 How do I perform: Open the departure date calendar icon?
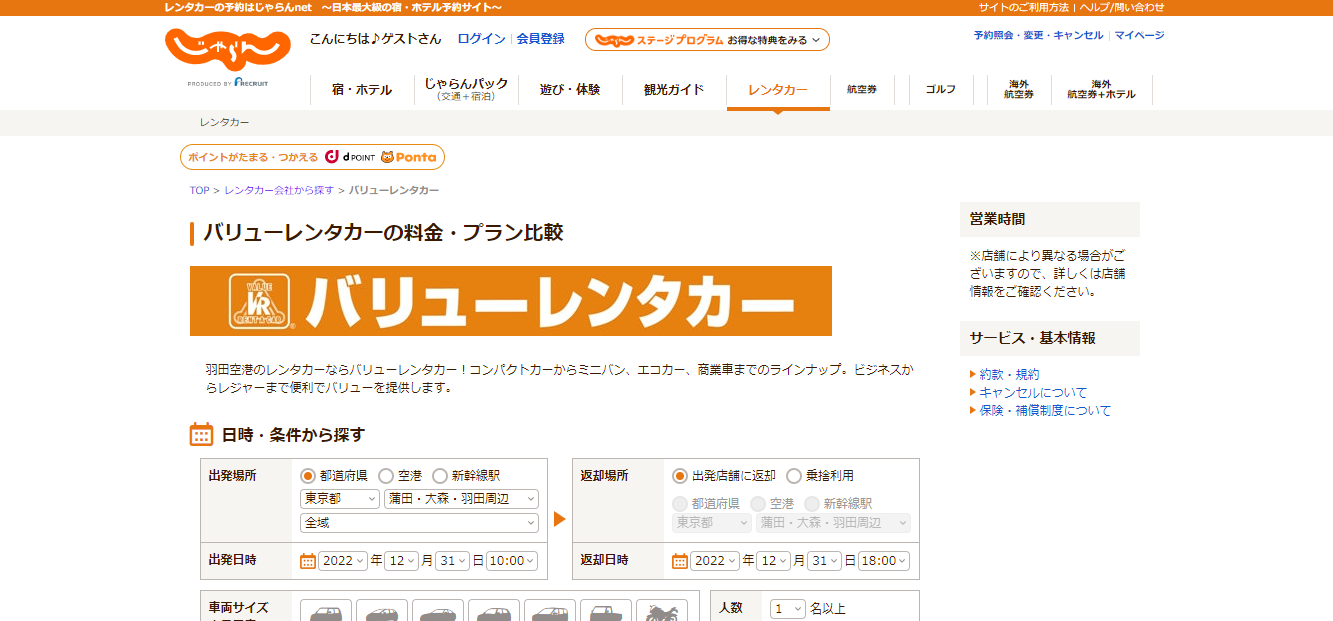pos(308,561)
